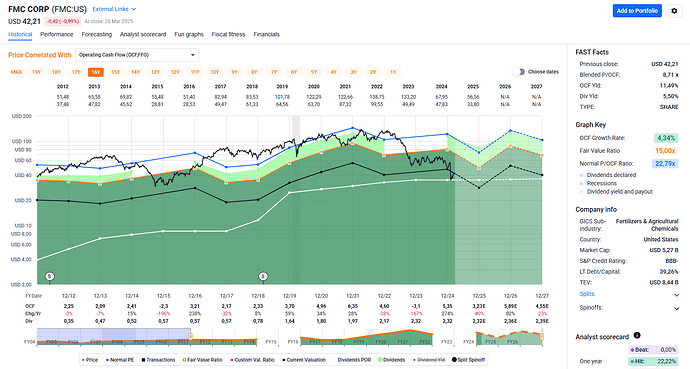
Task: Toggle Recessions in Graph Key
Action: click(598, 183)
